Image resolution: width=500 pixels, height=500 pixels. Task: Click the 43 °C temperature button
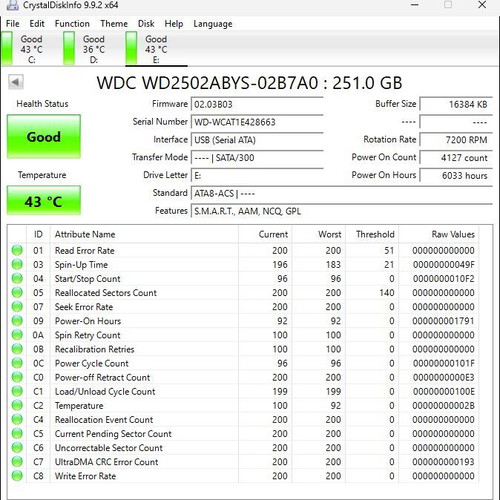44,201
